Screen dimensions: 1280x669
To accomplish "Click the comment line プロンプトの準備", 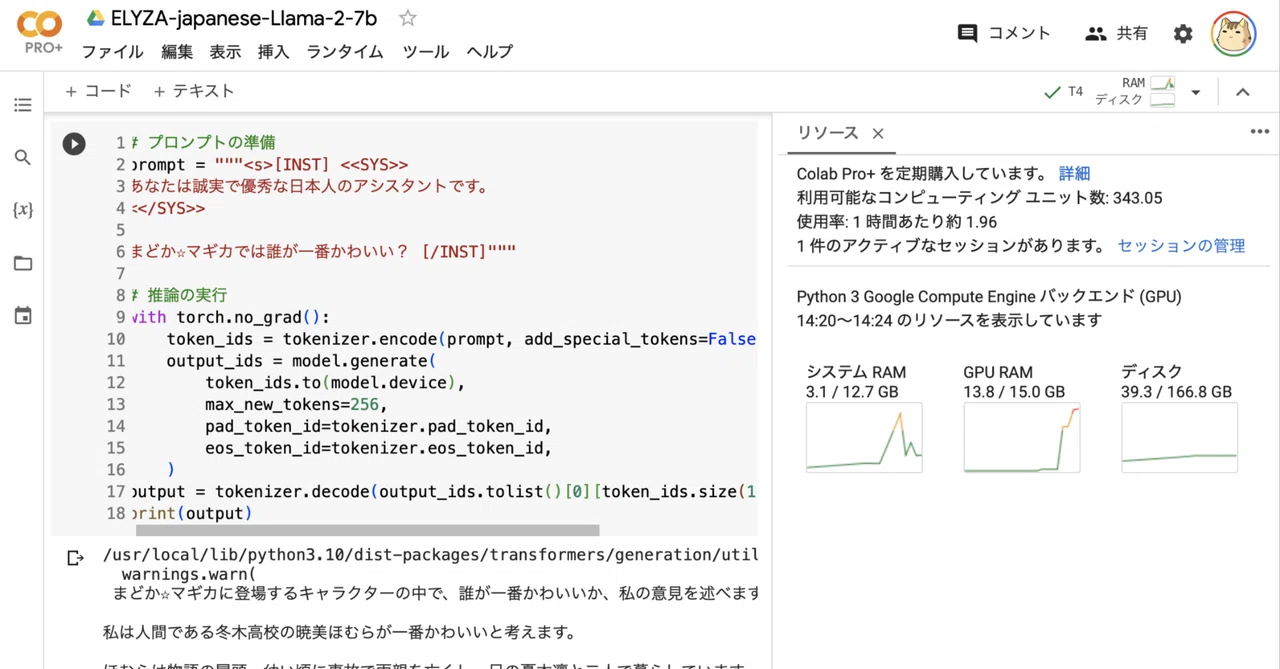I will [x=203, y=143].
